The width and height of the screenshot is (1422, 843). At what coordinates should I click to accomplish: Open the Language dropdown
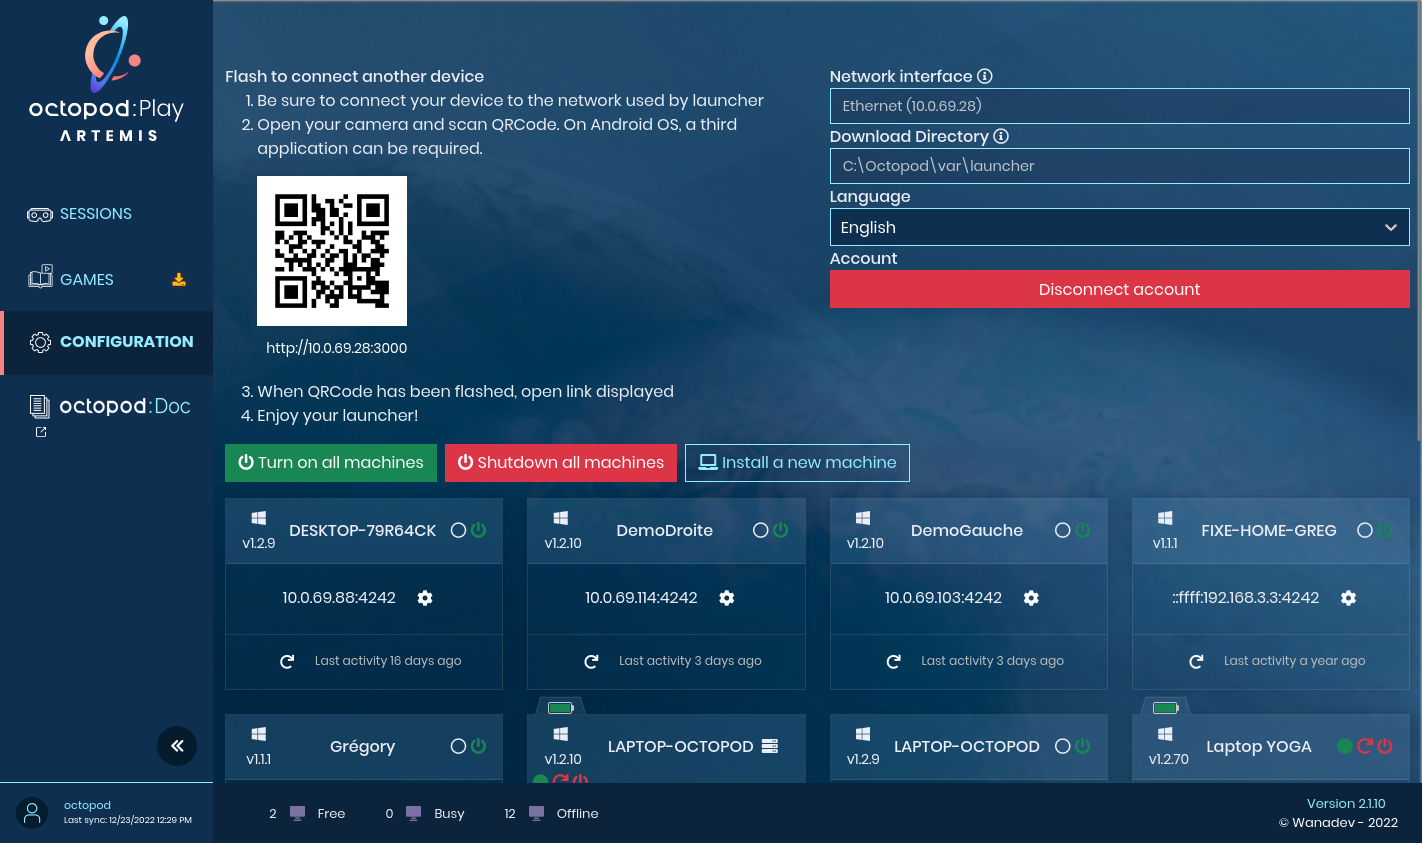[1119, 227]
